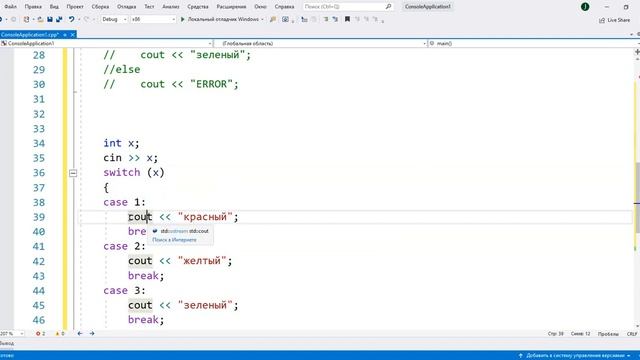This screenshot has height=360, width=640.
Task: Open the Правка menu
Action: pos(33,7)
